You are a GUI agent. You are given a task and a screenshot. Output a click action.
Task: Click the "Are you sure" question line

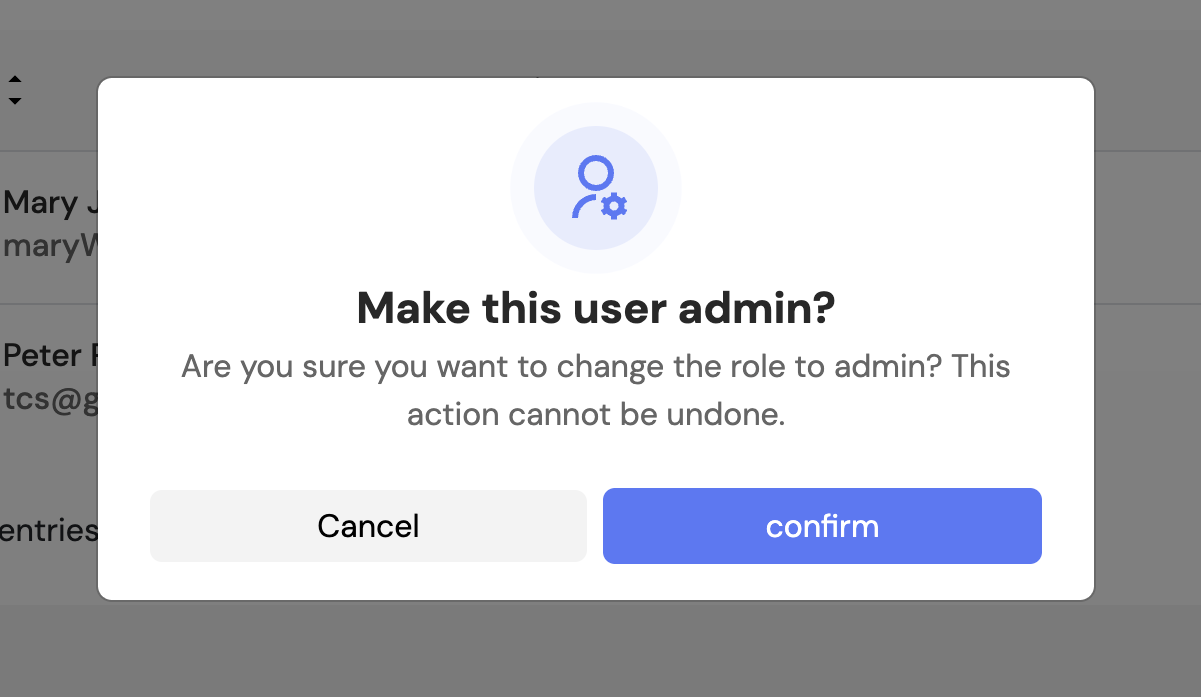click(x=595, y=366)
